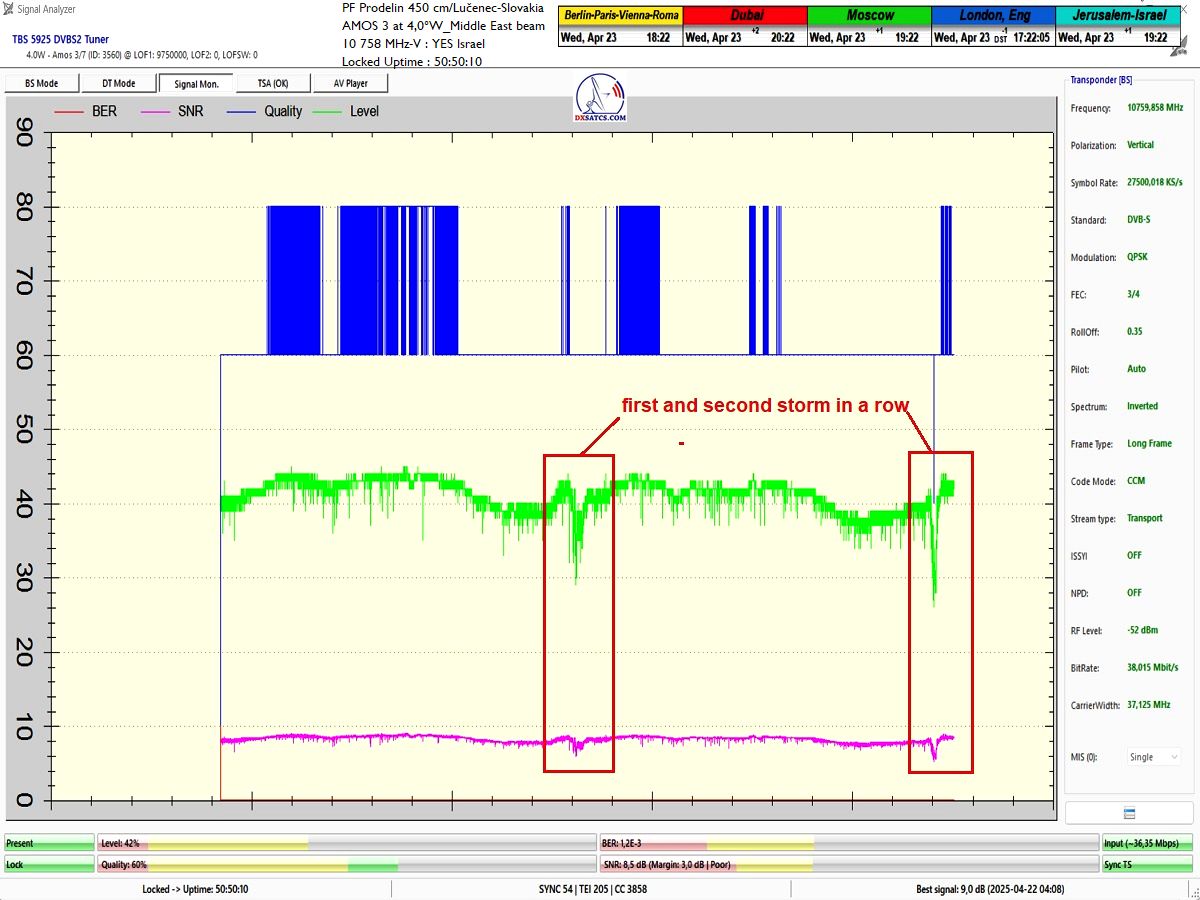
Task: Click the Jerusalem-Israel world clock header
Action: tap(1117, 16)
